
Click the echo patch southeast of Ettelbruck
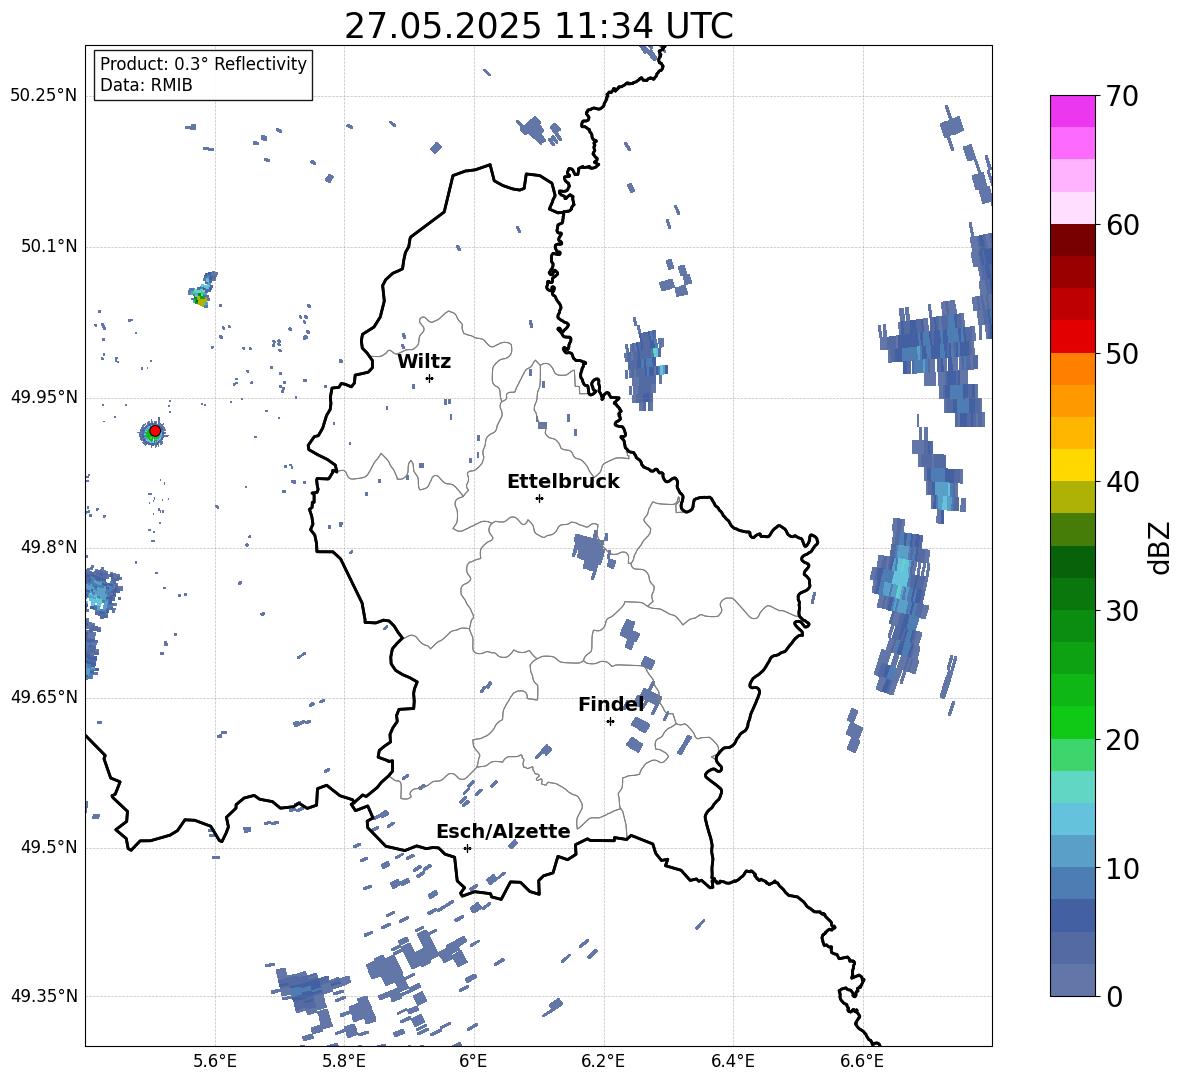pos(590,553)
